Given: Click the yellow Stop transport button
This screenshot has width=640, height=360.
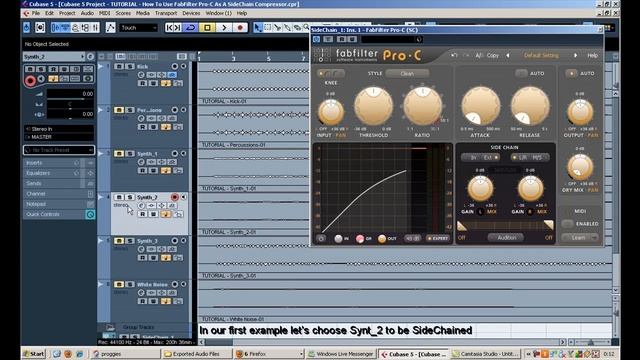Looking at the screenshot, I should (207, 28).
